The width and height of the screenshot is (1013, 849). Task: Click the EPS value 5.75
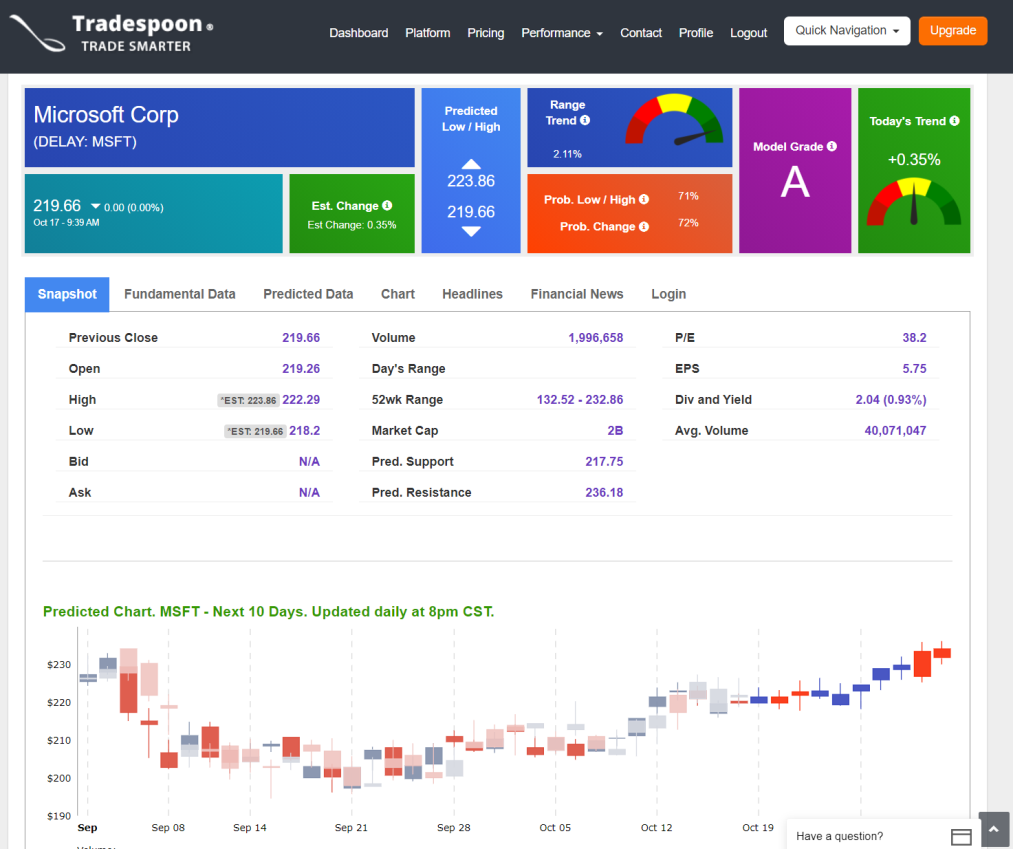pos(914,369)
